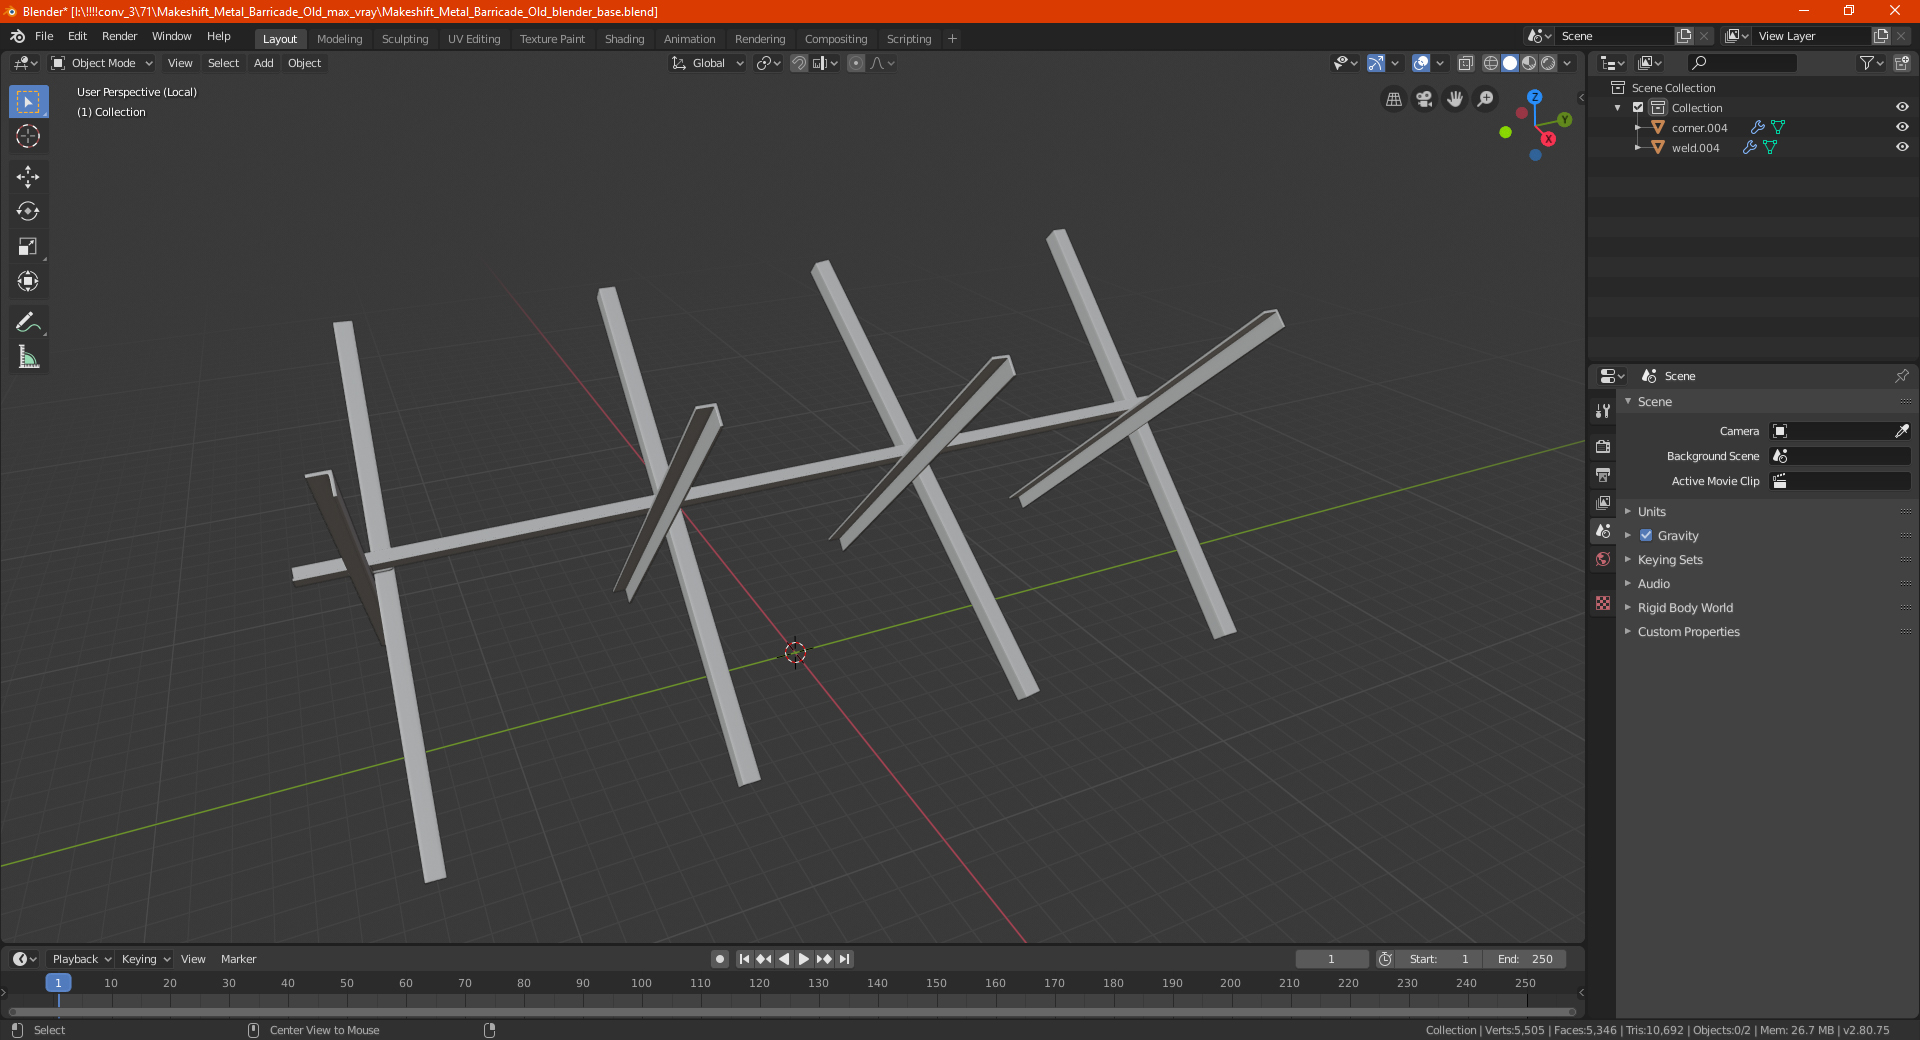Open the Render menu
Viewport: 1920px width, 1040px height.
[119, 36]
